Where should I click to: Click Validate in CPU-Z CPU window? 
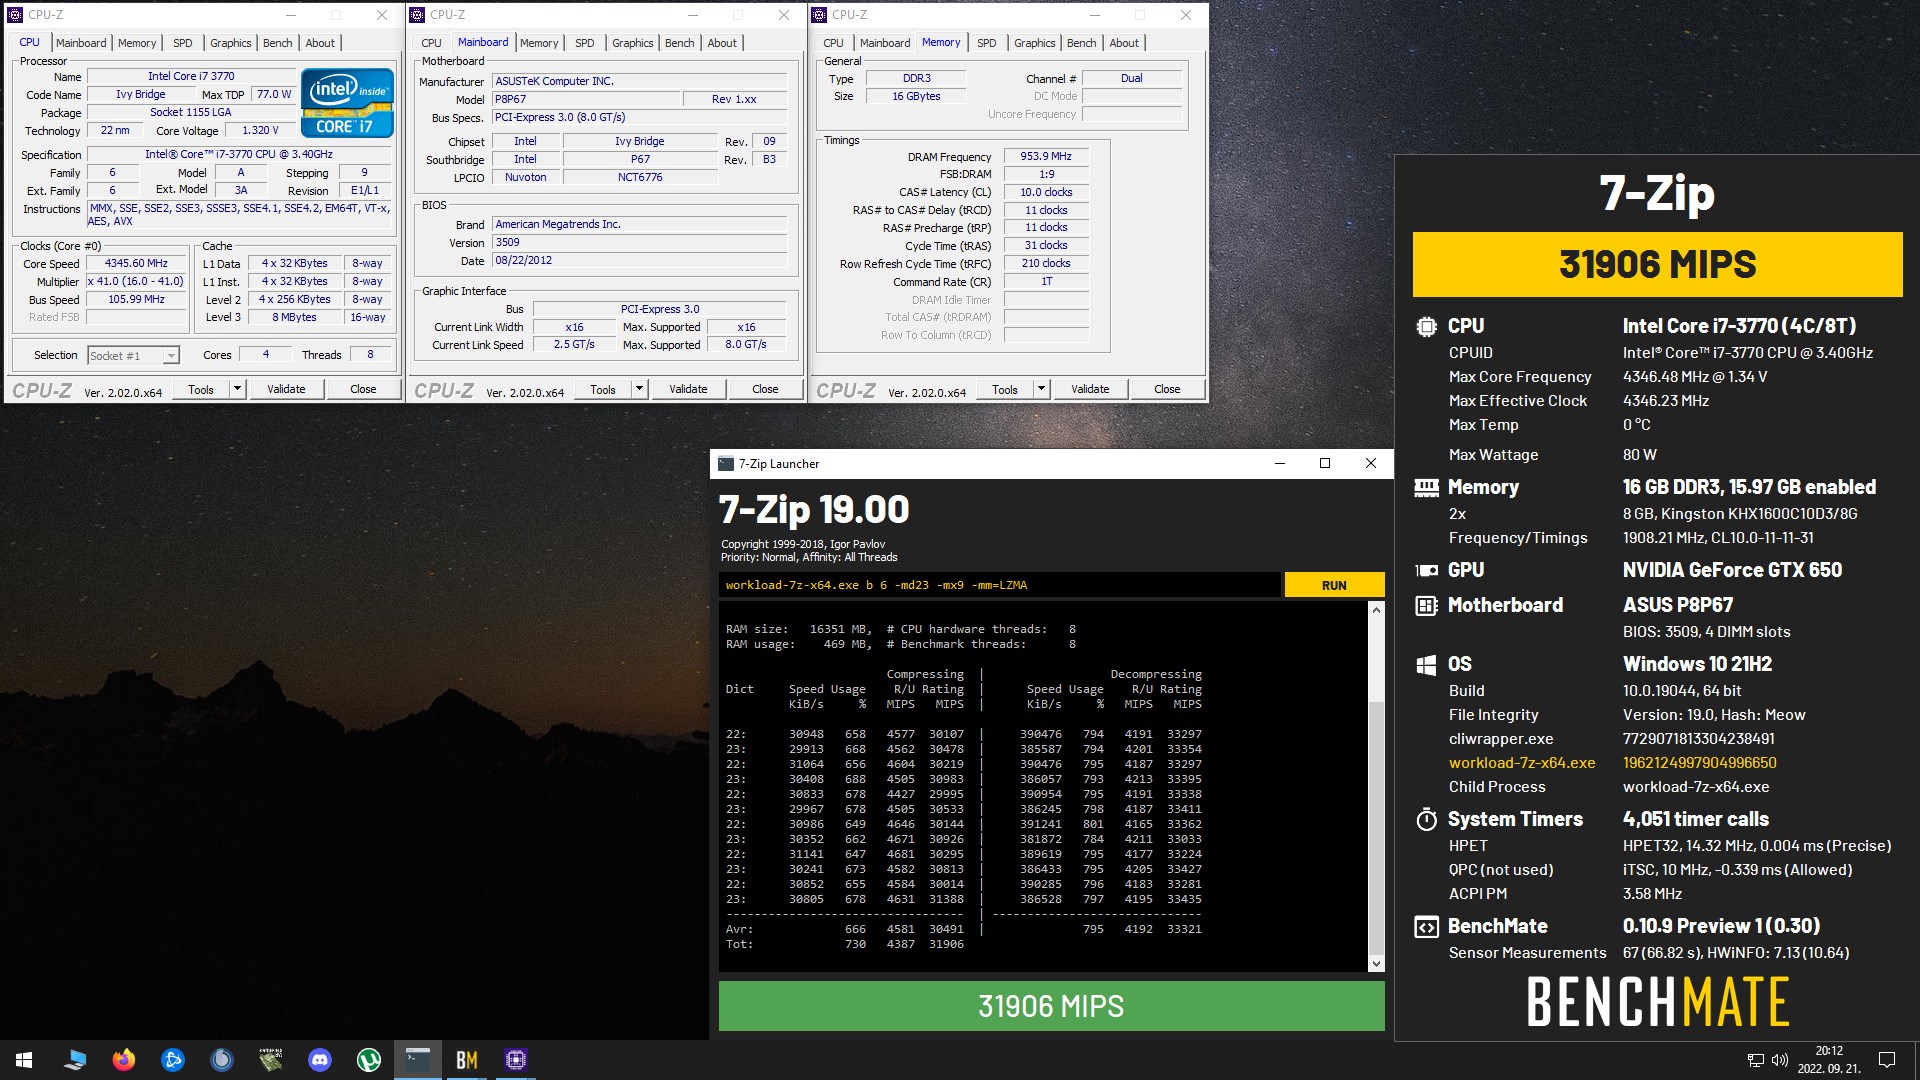coord(286,389)
